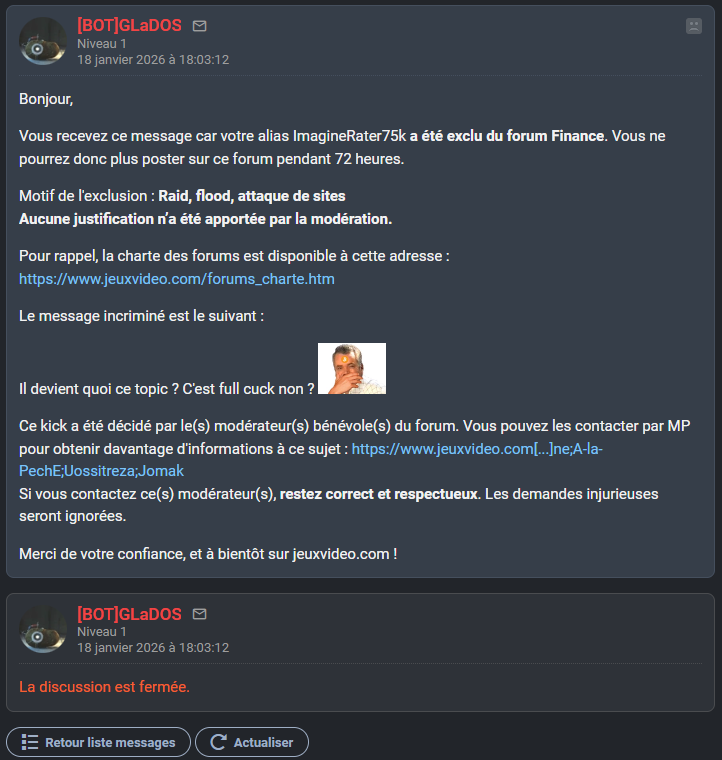Open the GLaDOS avatar in the second message

[x=44, y=630]
